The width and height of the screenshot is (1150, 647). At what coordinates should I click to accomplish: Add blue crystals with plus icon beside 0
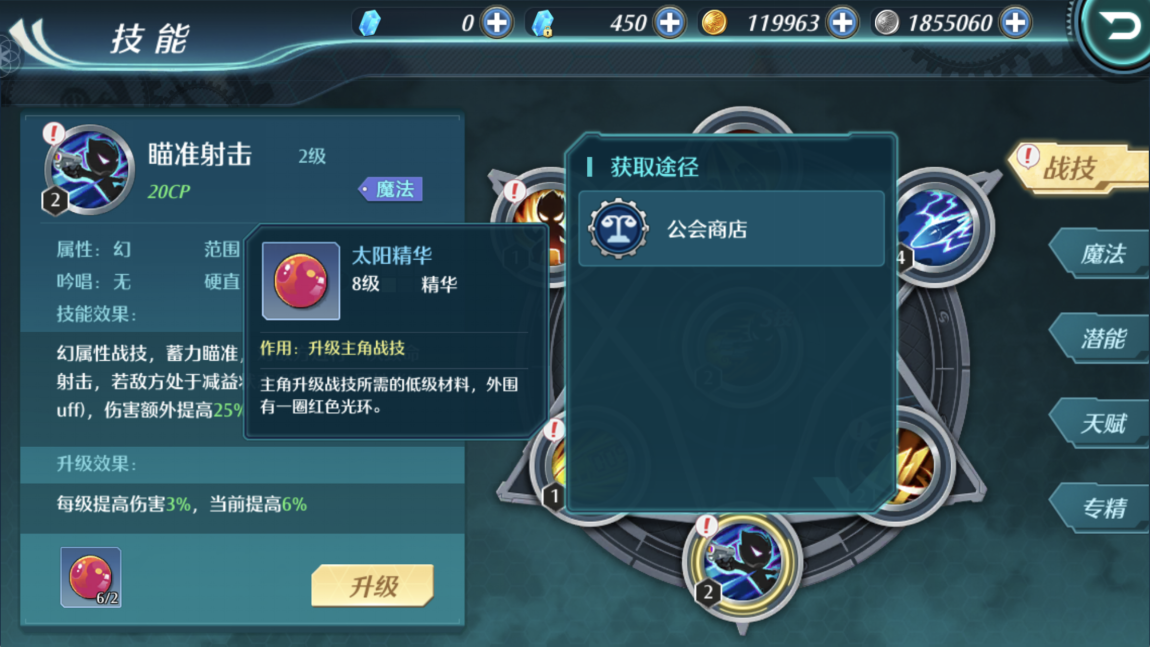[497, 23]
